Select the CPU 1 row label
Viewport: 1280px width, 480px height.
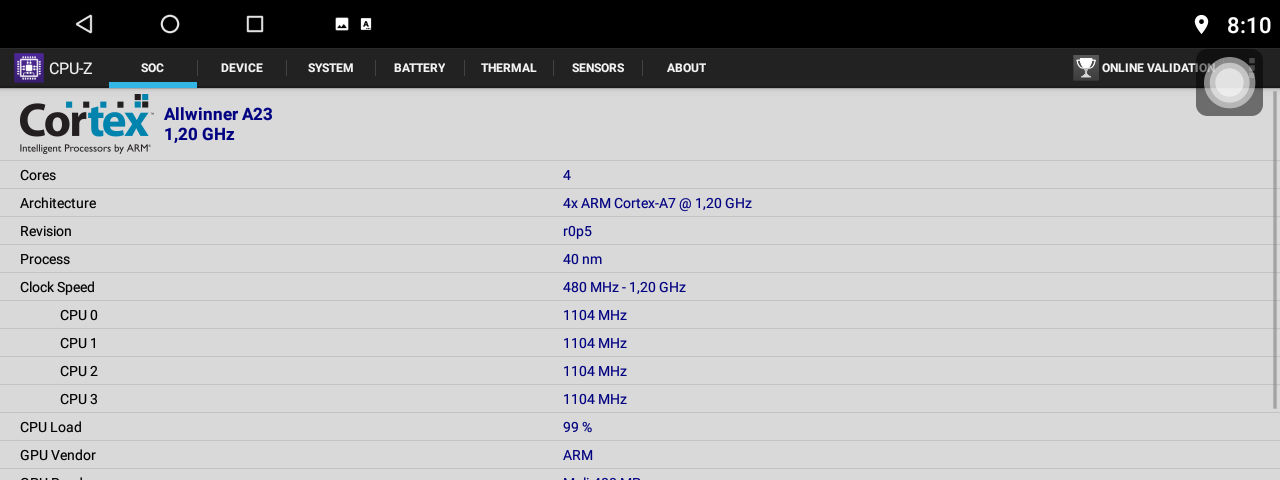tap(79, 343)
